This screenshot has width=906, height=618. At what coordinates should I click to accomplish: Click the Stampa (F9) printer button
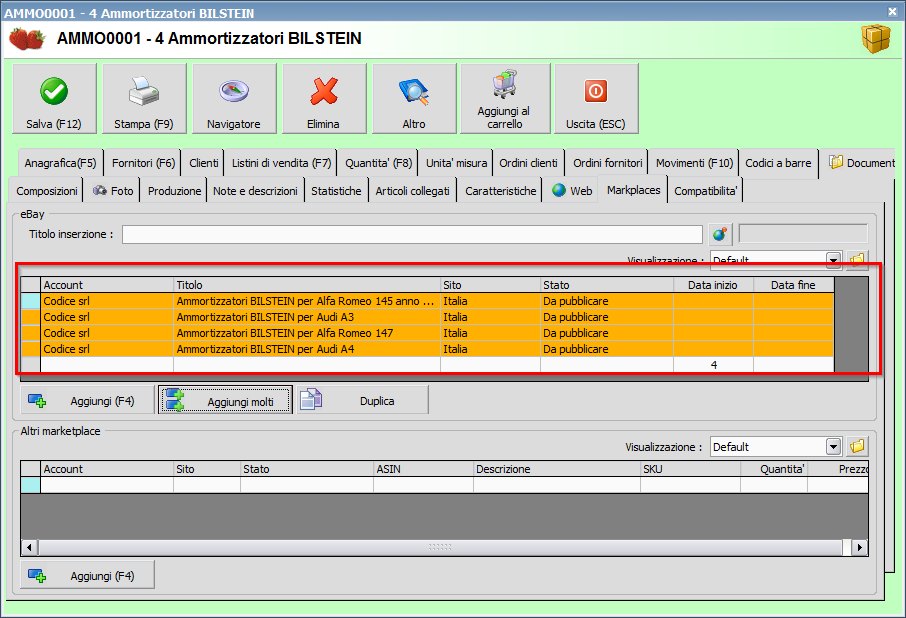144,99
